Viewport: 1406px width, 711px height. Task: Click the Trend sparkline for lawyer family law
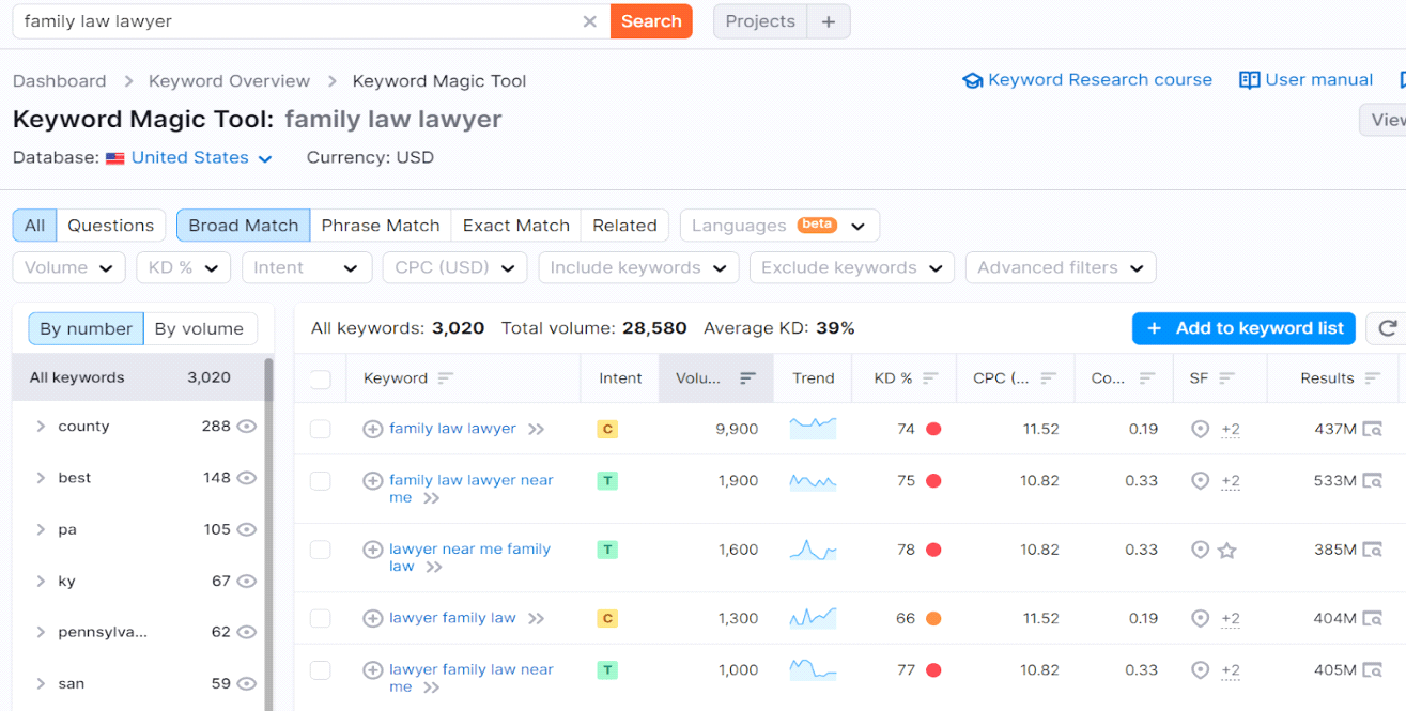(812, 618)
